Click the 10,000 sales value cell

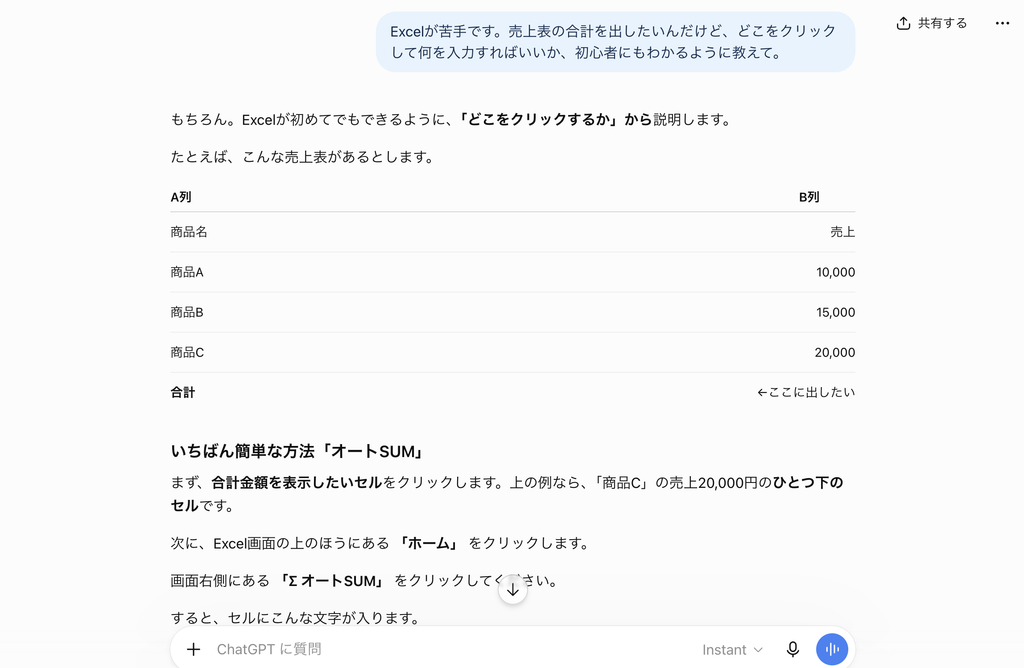pos(835,272)
